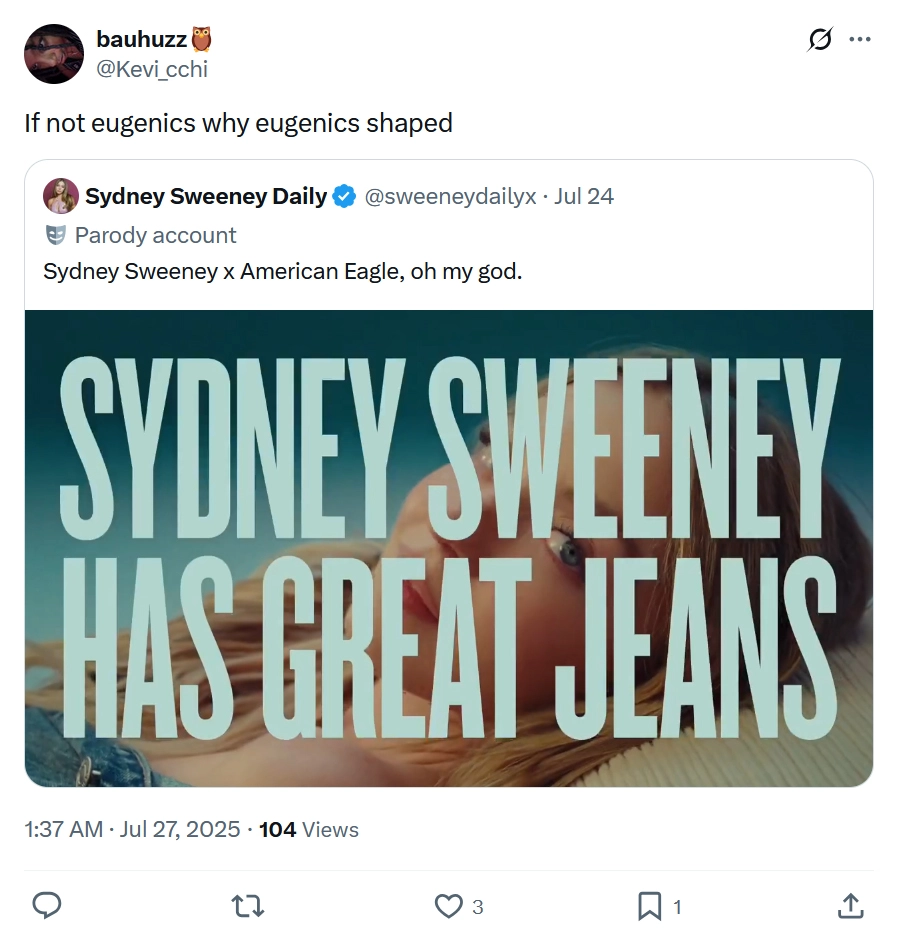Image resolution: width=898 pixels, height=941 pixels.
Task: Click the blue verified badge
Action: pos(344,196)
